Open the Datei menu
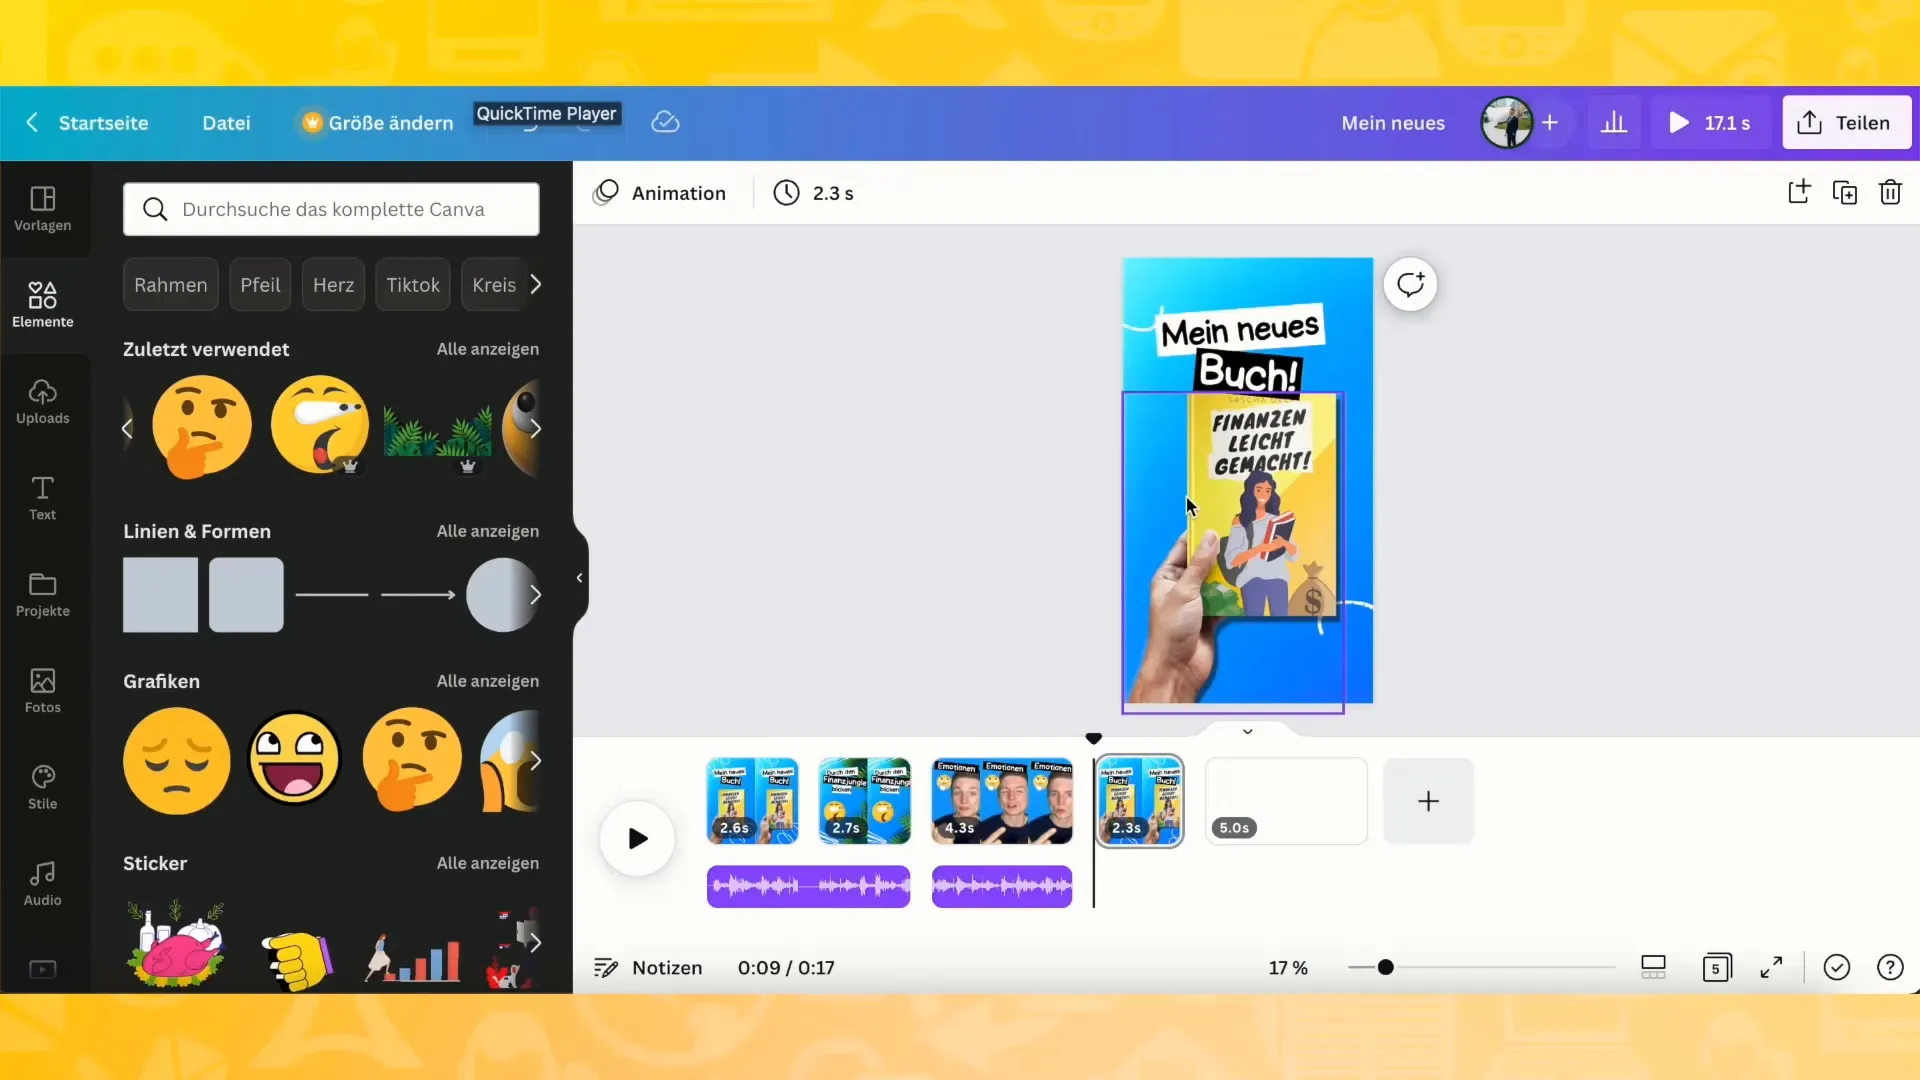The image size is (1920, 1080). pos(225,123)
